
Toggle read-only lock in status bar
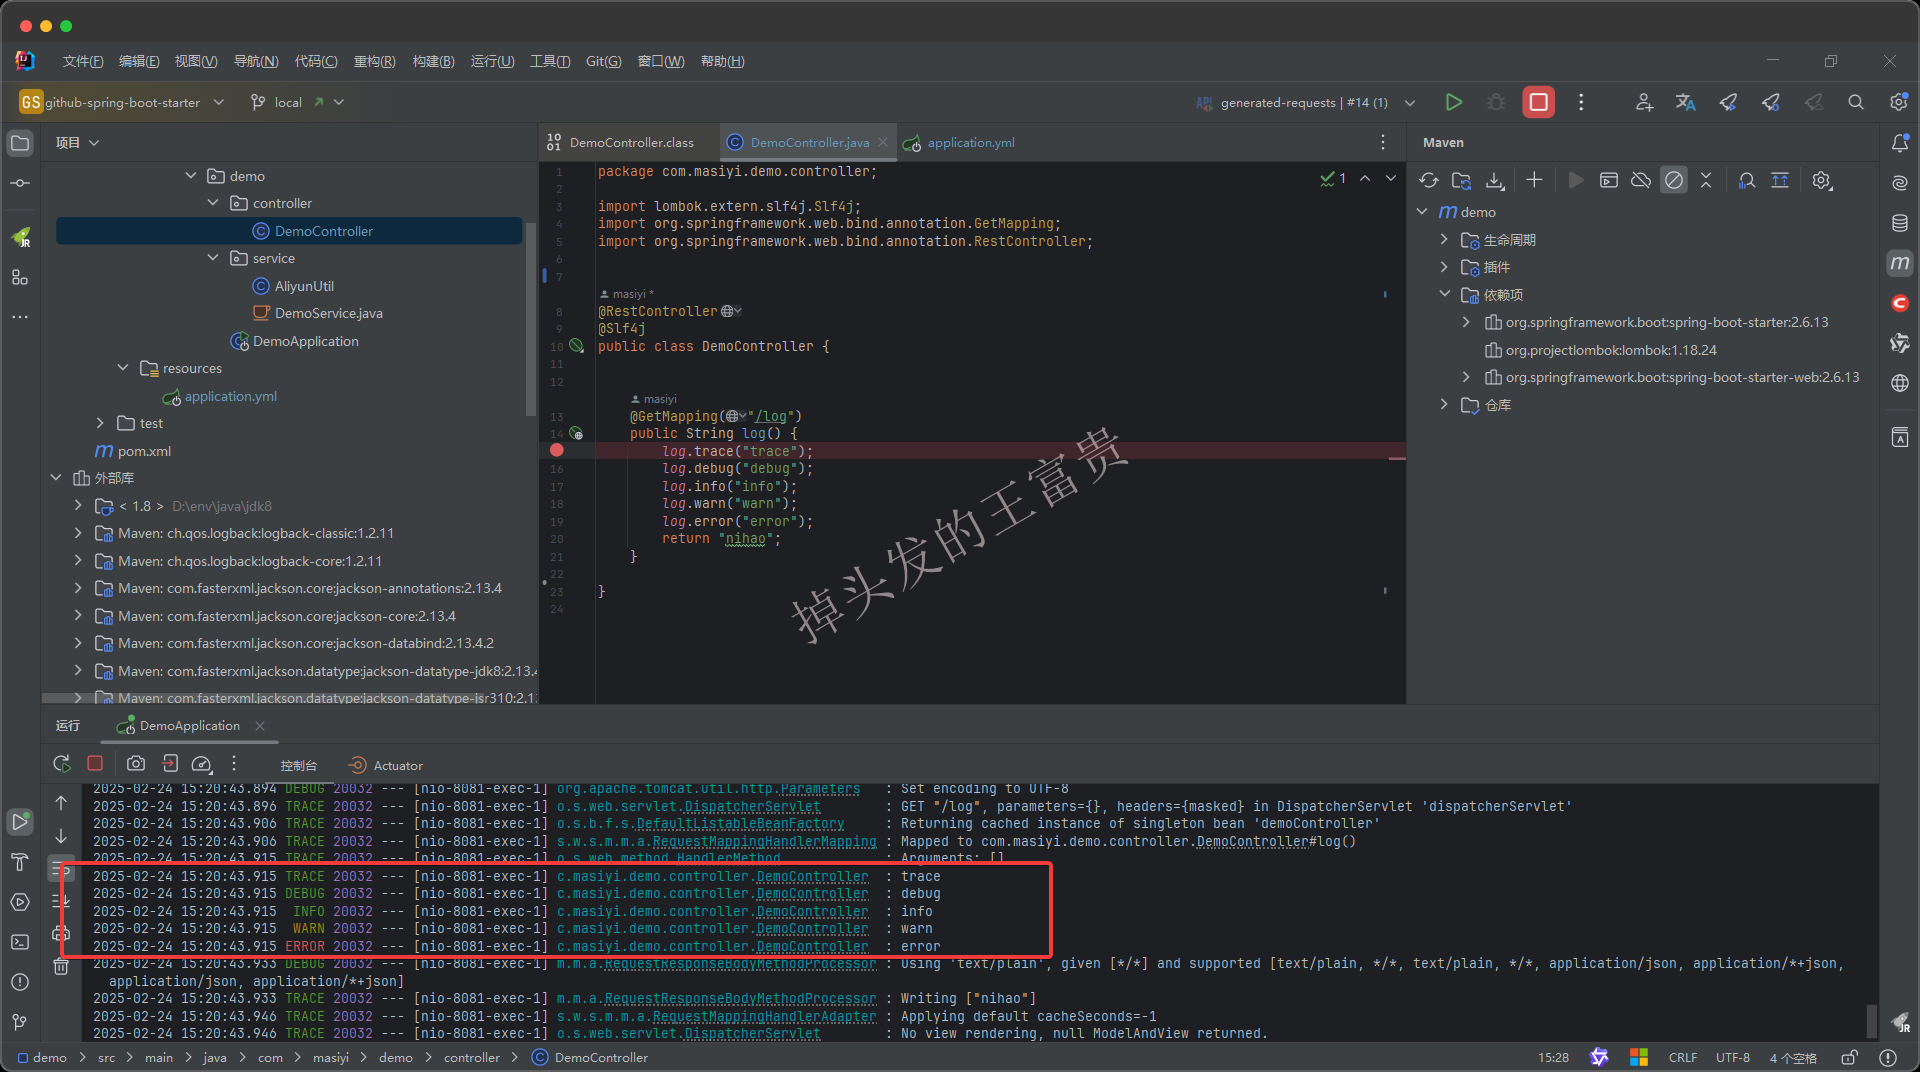coord(1850,1057)
